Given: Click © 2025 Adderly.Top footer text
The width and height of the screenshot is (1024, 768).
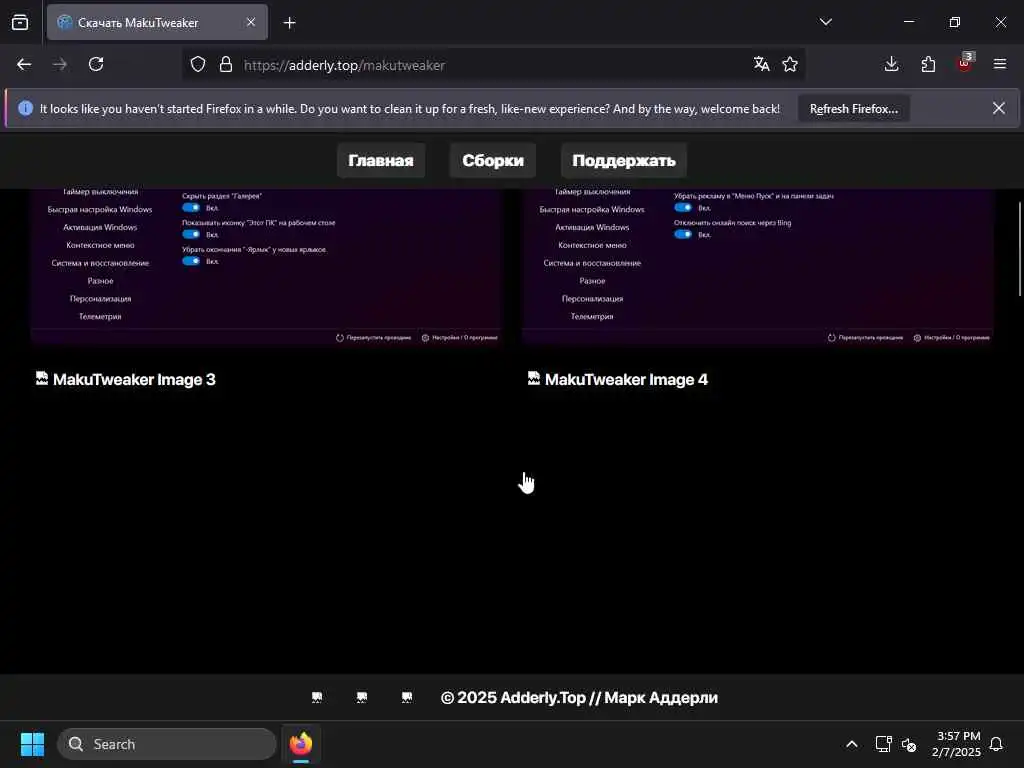Looking at the screenshot, I should tap(579, 697).
